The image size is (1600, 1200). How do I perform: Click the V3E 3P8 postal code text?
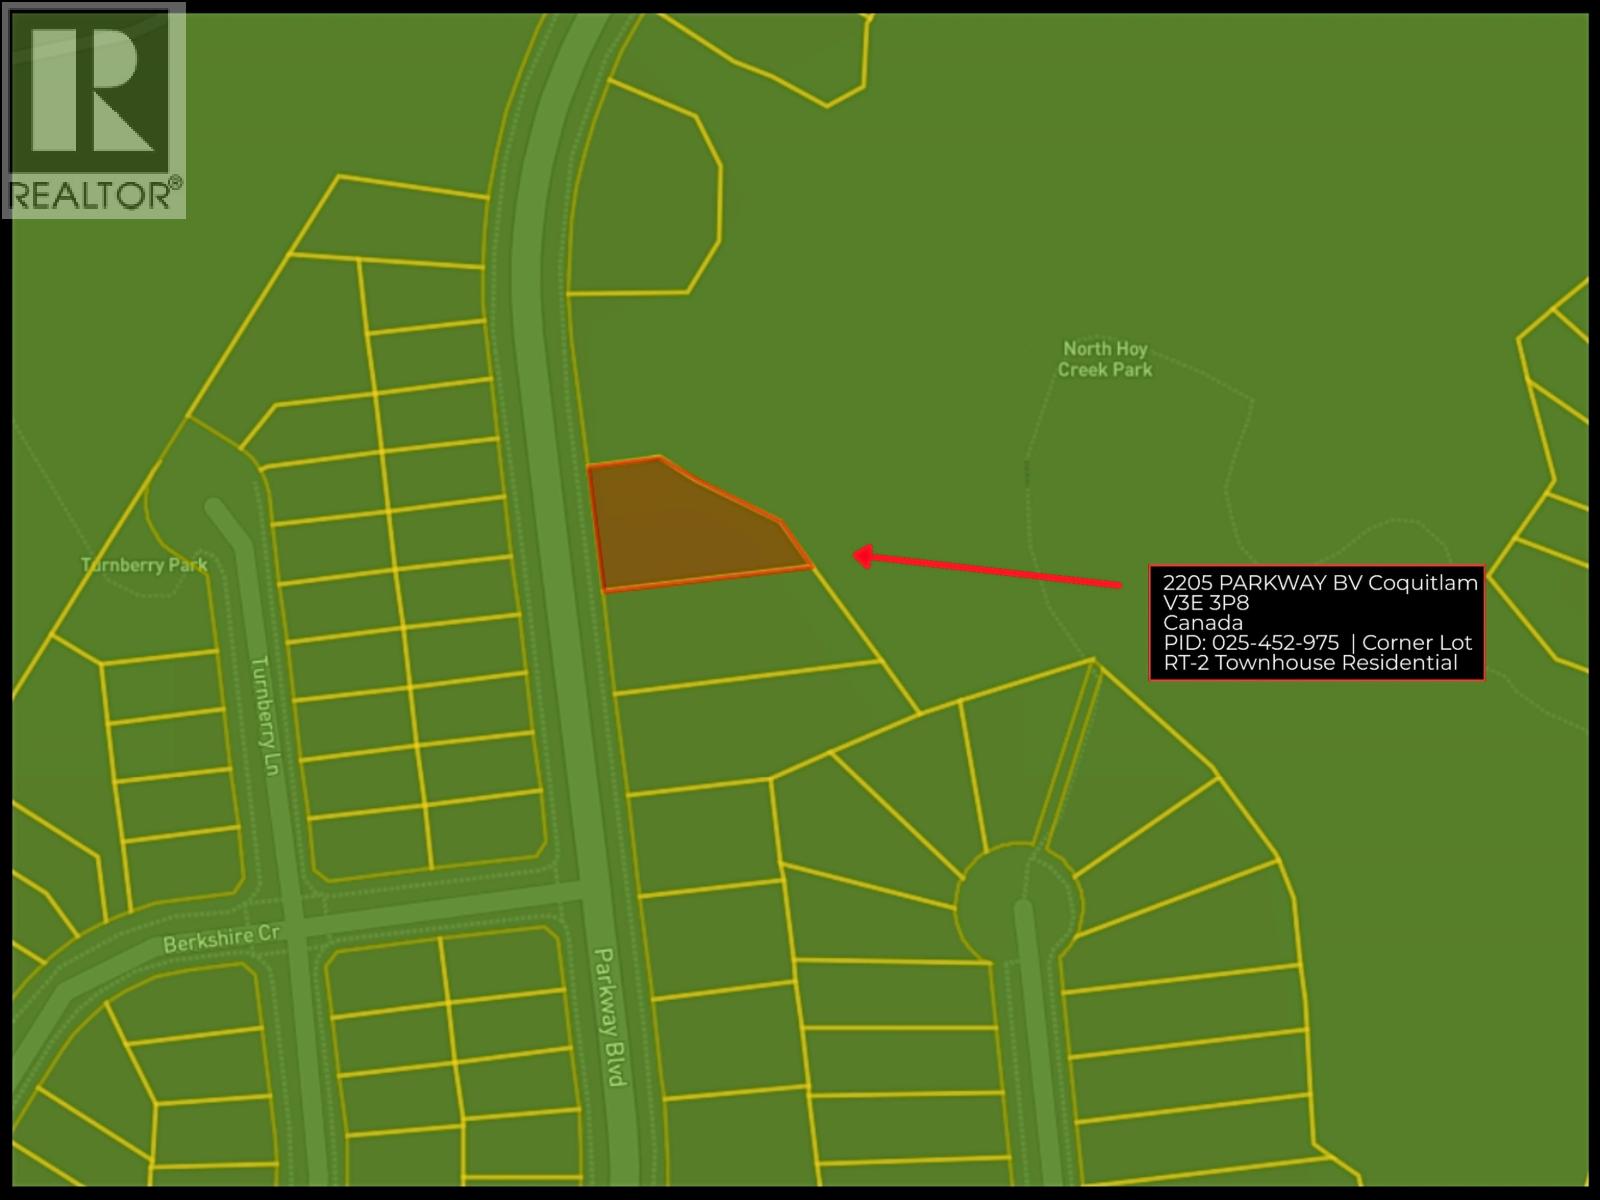[x=1206, y=603]
